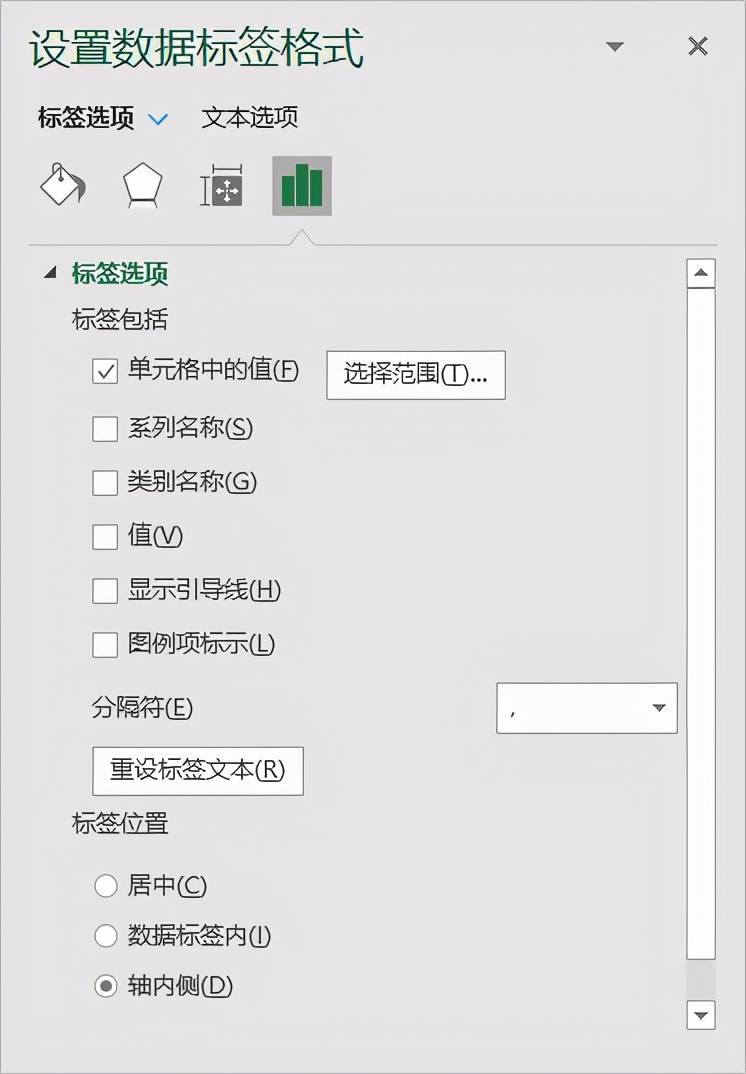
Task: Open the Fill & Line paint bucket tab
Action: tap(62, 185)
